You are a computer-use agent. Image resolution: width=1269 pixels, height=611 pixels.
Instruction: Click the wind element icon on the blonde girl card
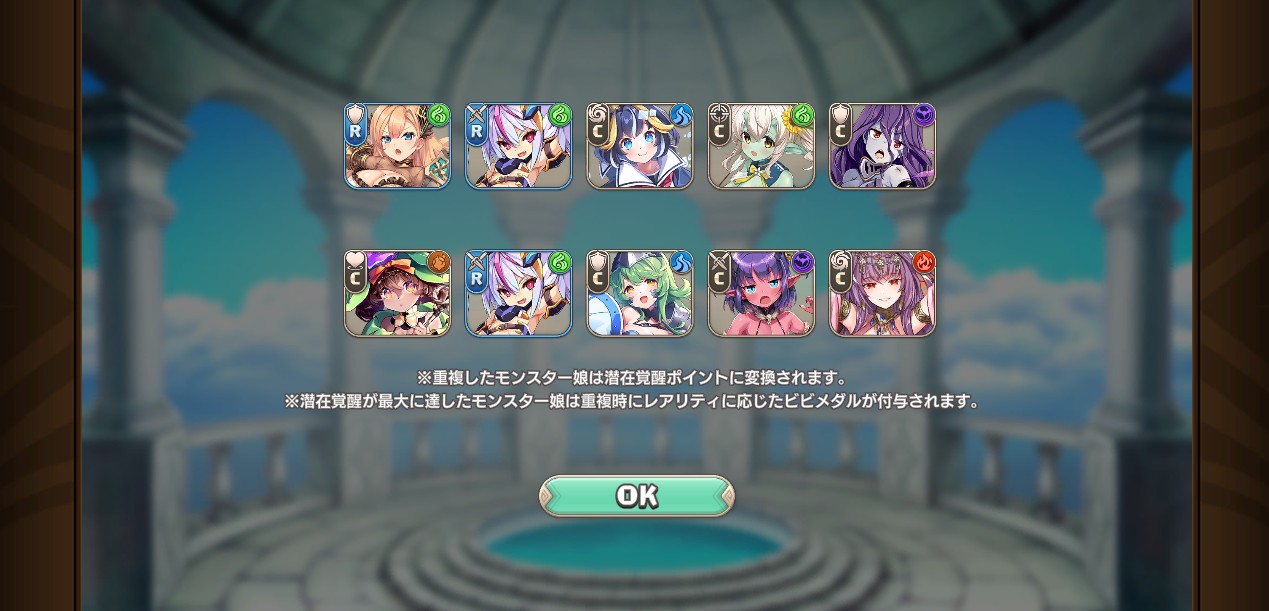pos(438,116)
